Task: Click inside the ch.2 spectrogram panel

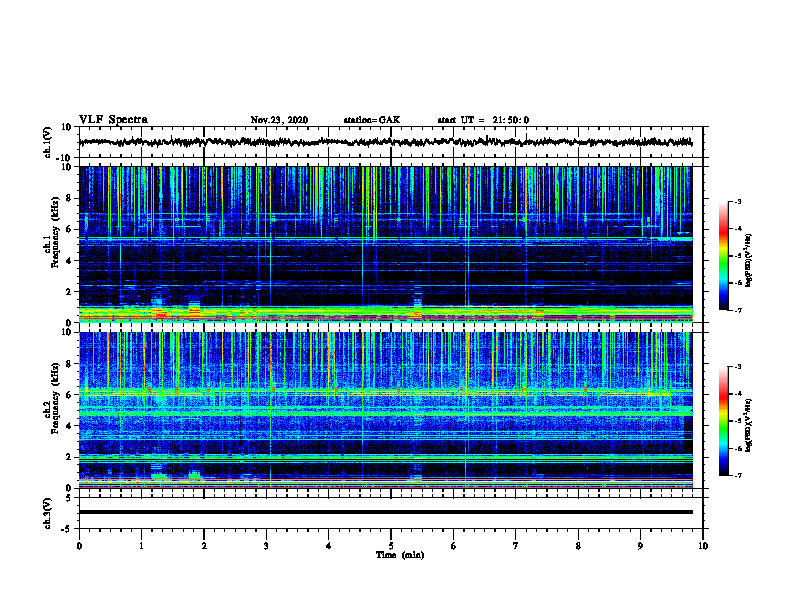Action: tap(385, 410)
